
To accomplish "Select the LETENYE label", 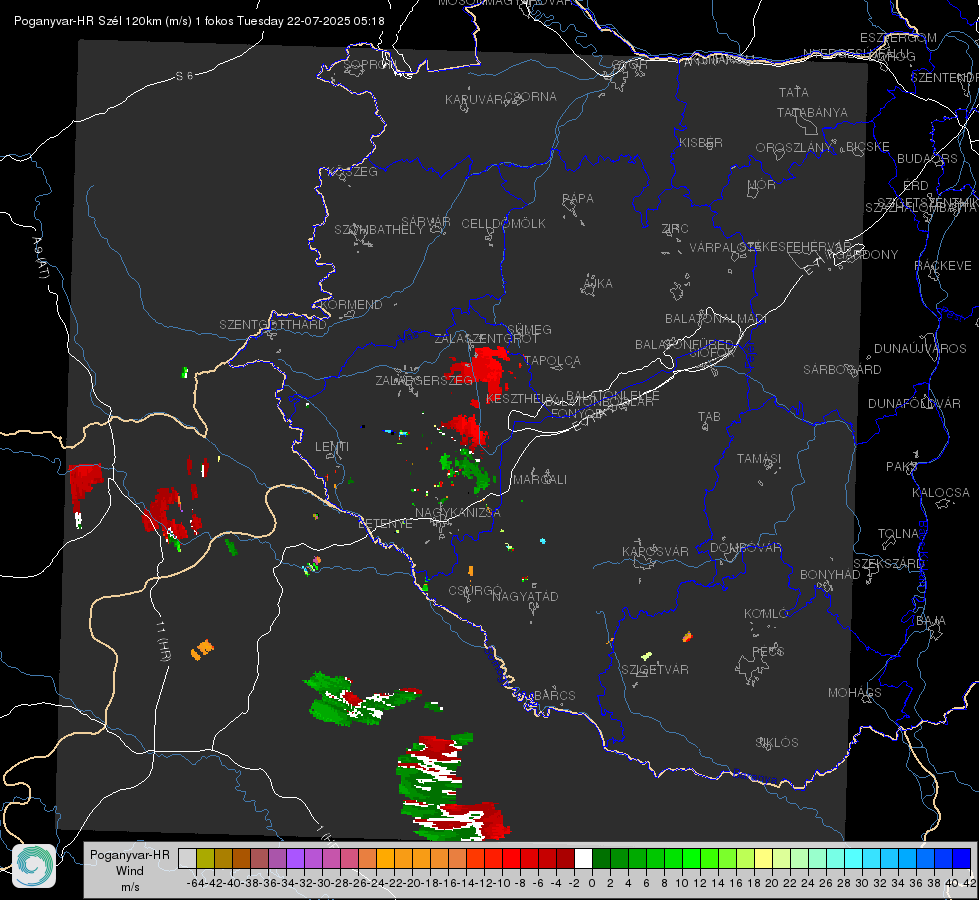I will click(x=385, y=523).
